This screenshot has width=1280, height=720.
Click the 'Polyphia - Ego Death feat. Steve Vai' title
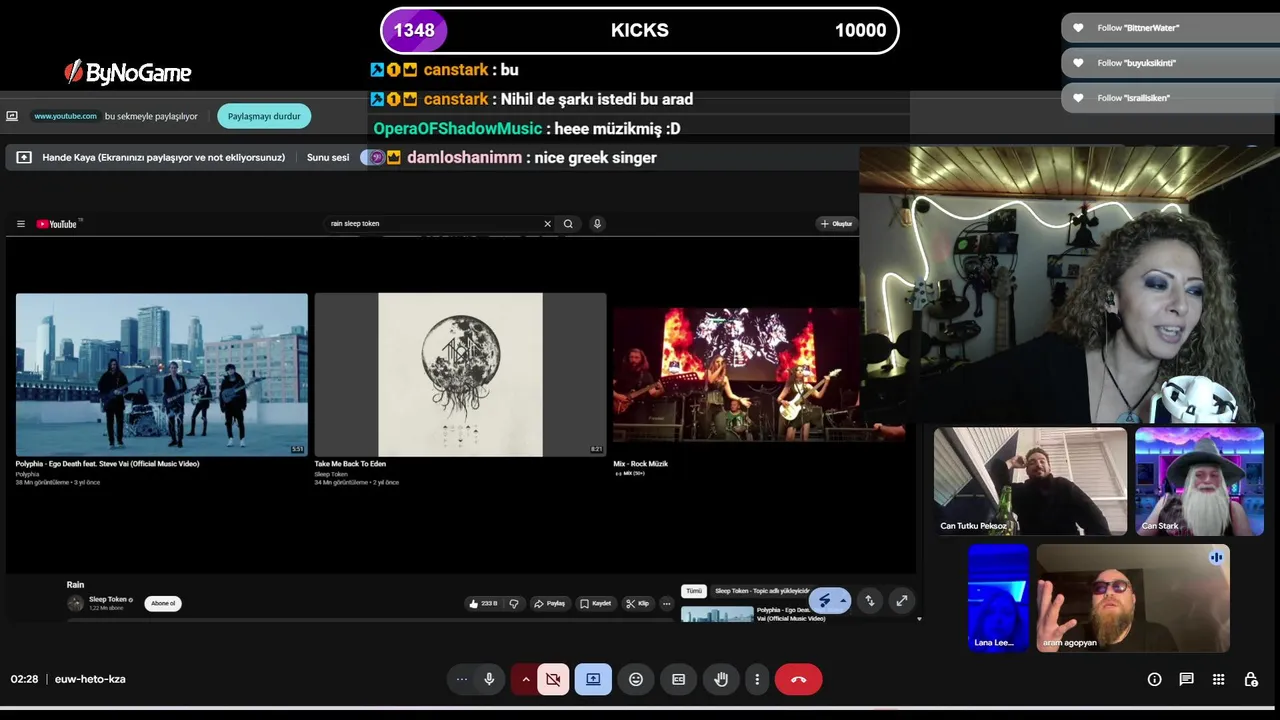(107, 464)
